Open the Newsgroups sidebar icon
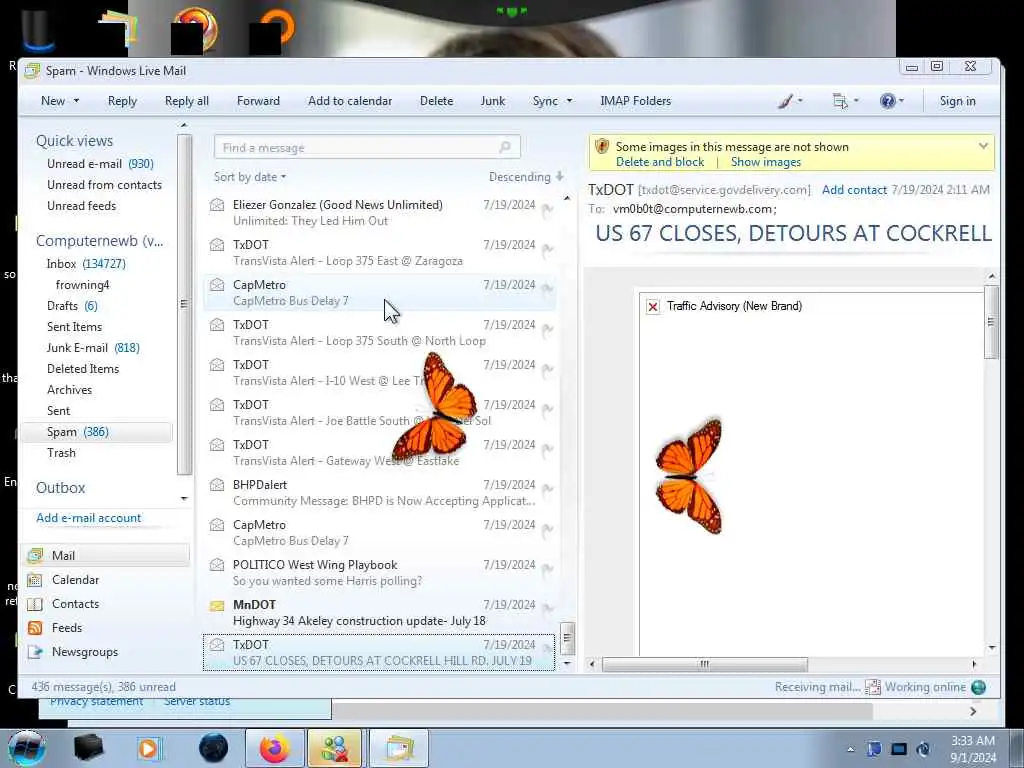The width and height of the screenshot is (1024, 768). pyautogui.click(x=35, y=652)
